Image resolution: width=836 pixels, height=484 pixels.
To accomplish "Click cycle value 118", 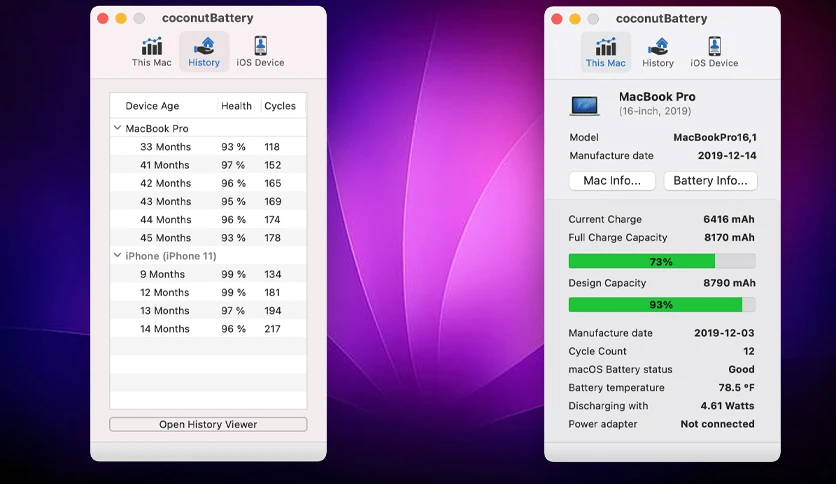I will pos(272,147).
